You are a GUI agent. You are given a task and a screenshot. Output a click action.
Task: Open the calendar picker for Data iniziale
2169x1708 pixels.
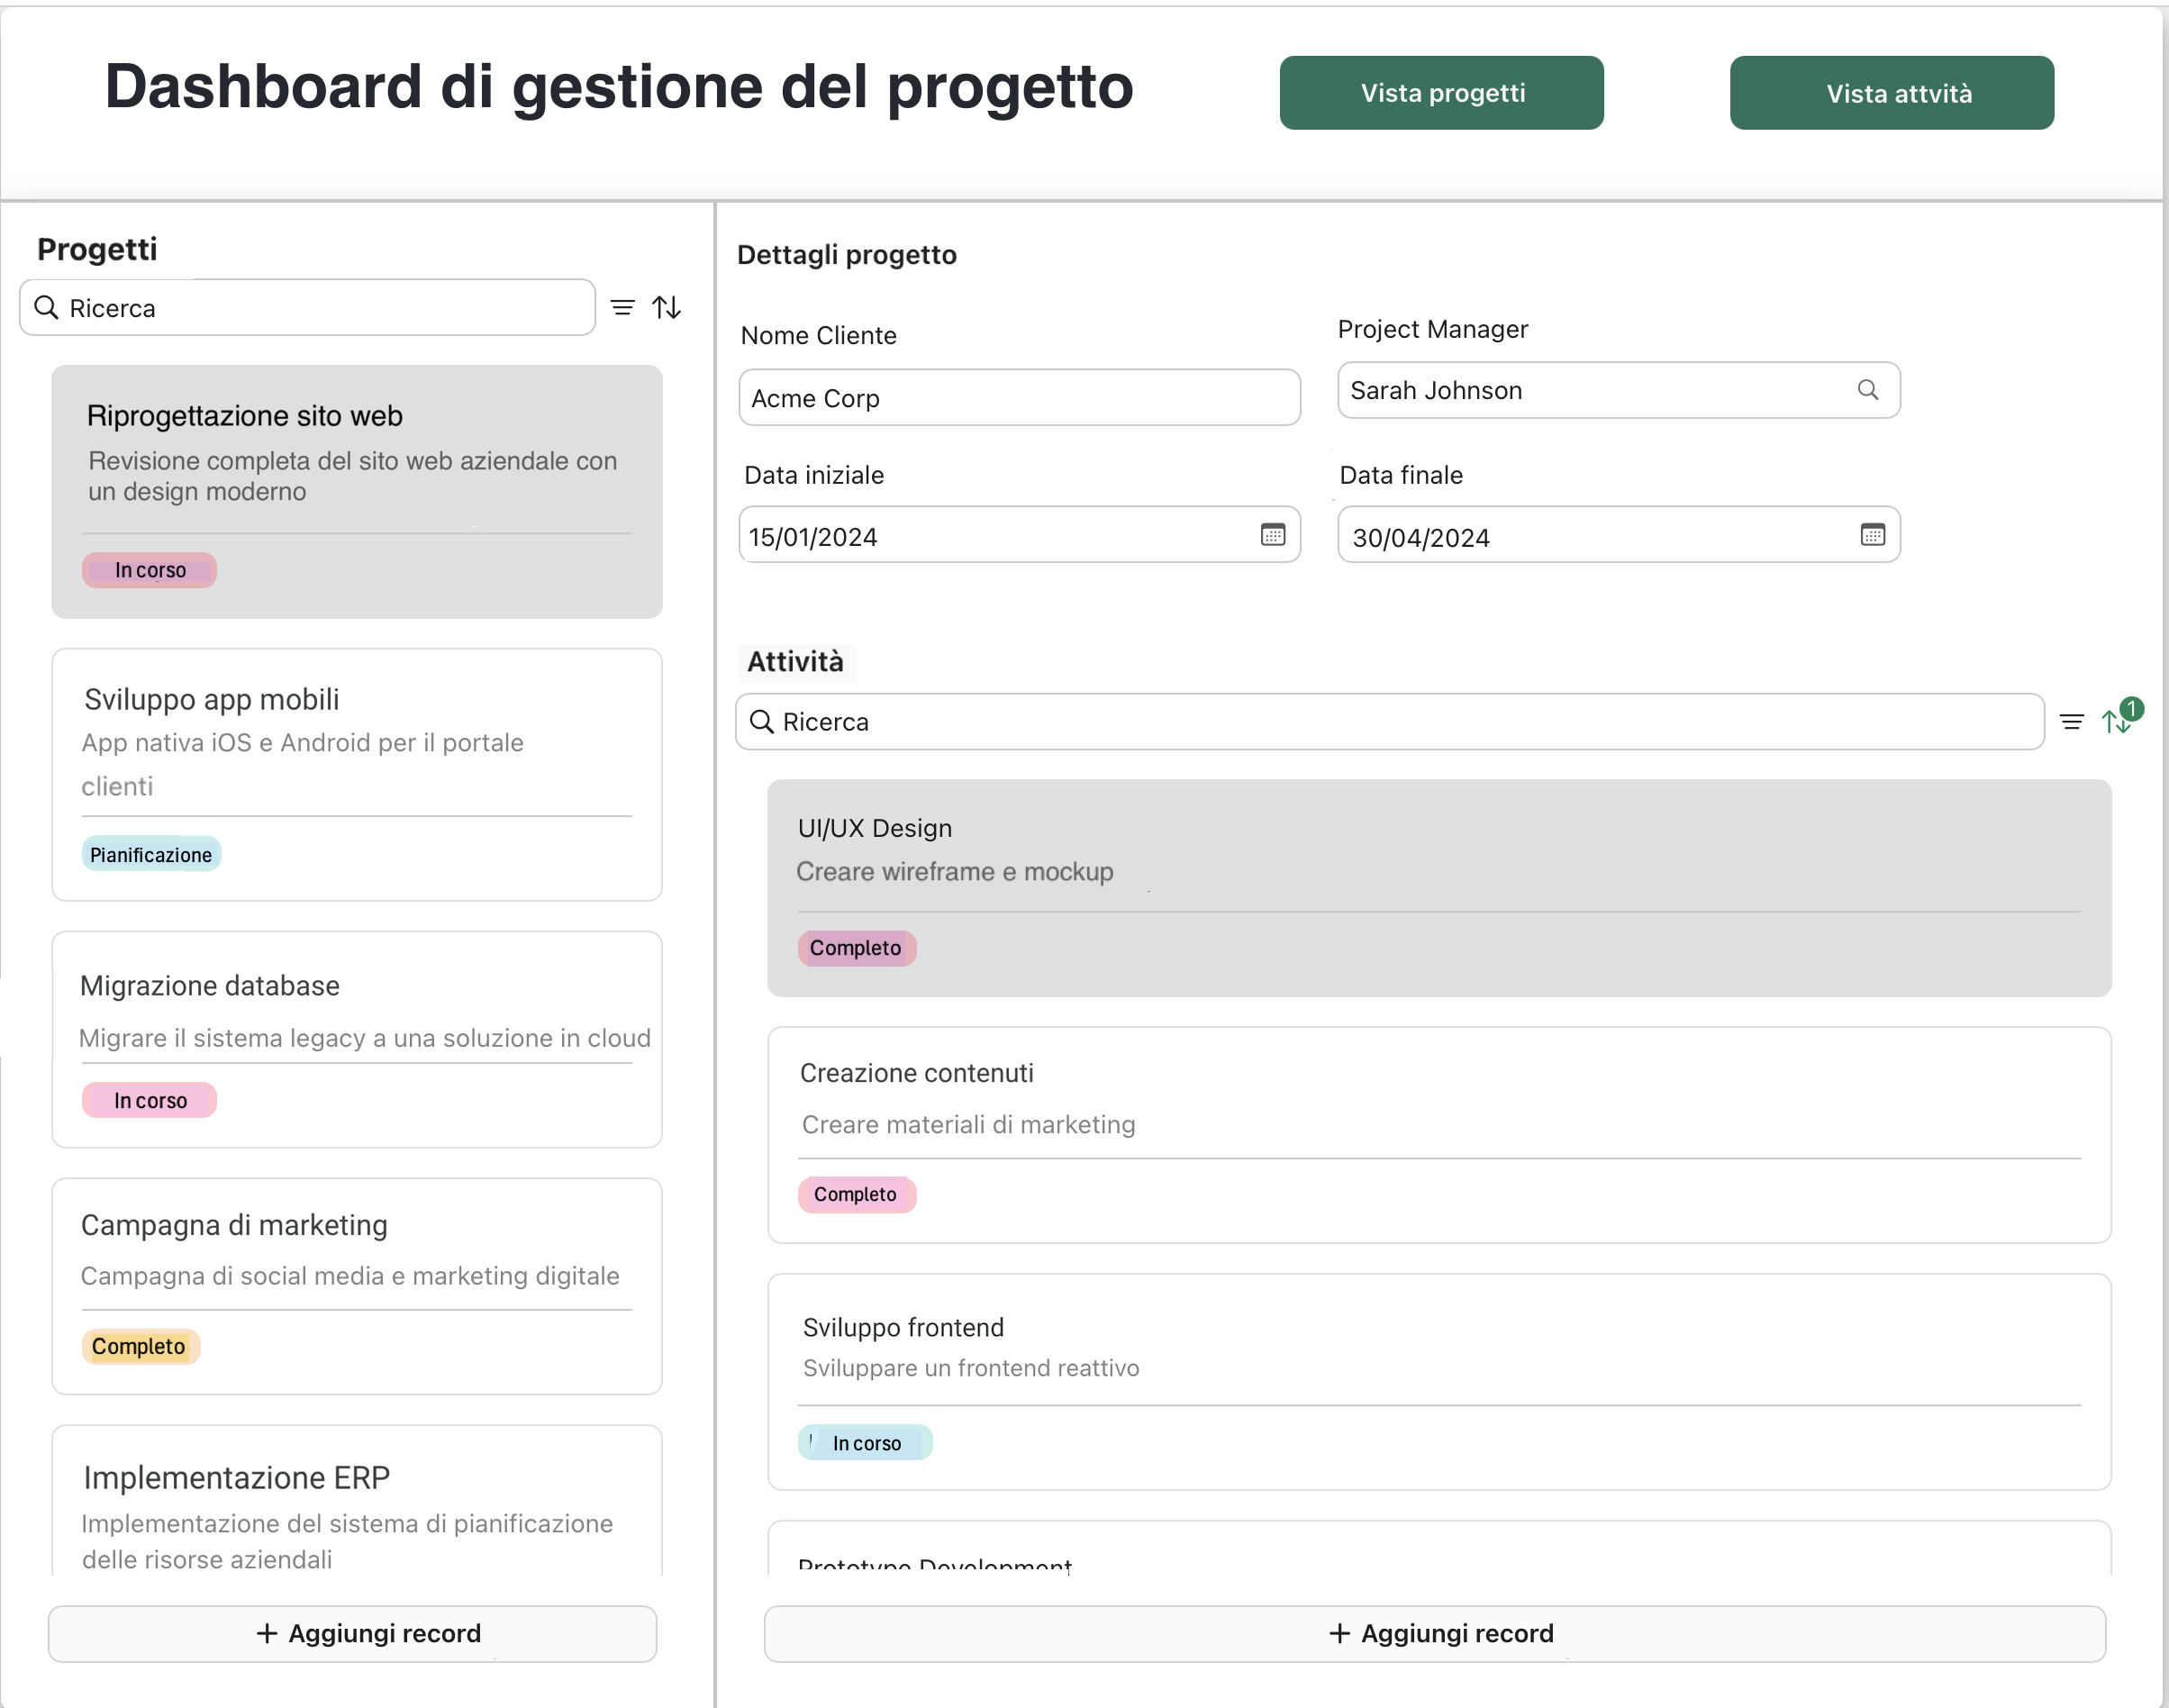point(1272,535)
